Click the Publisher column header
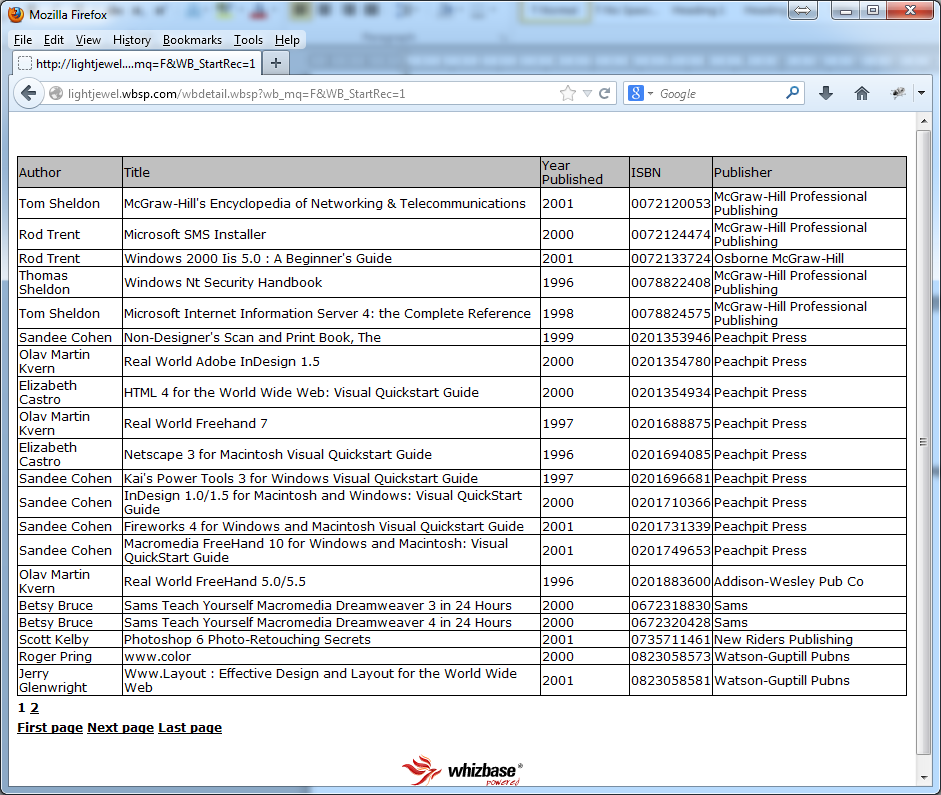The height and width of the screenshot is (795, 941). [x=809, y=172]
